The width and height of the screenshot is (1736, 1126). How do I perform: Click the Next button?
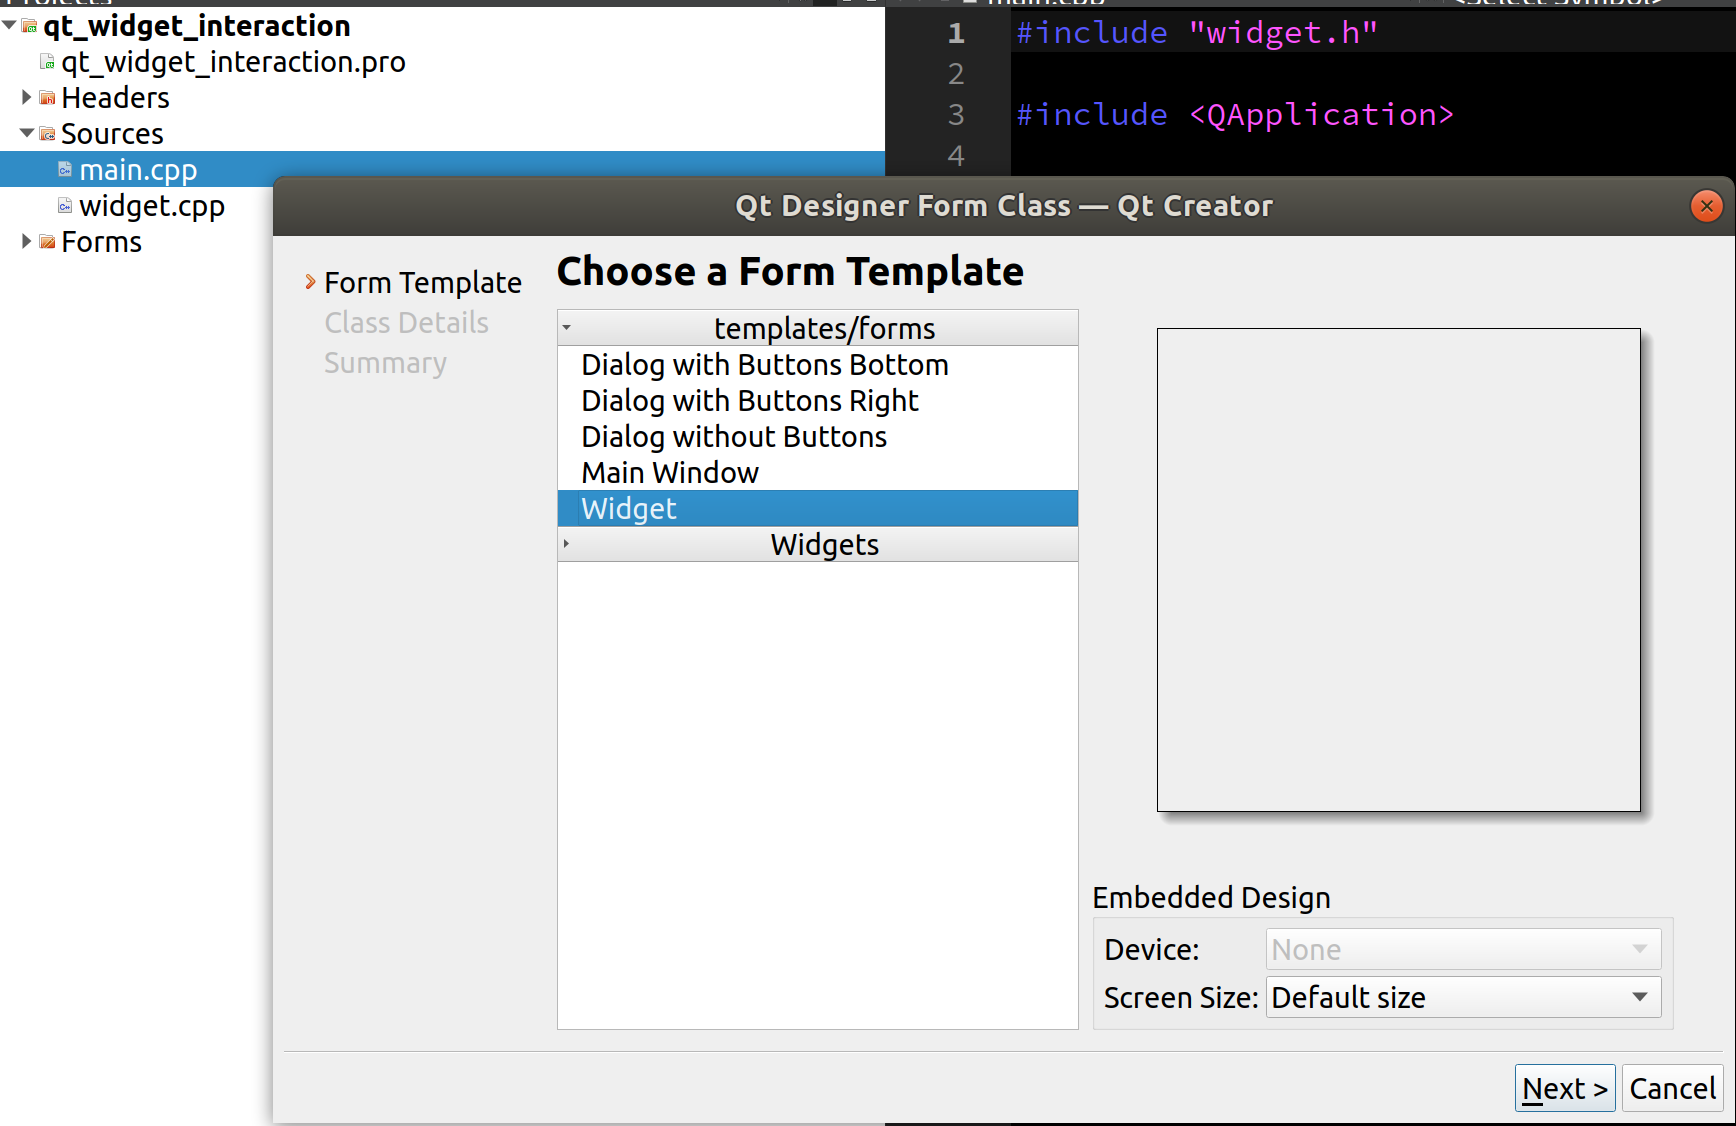[x=1565, y=1088]
